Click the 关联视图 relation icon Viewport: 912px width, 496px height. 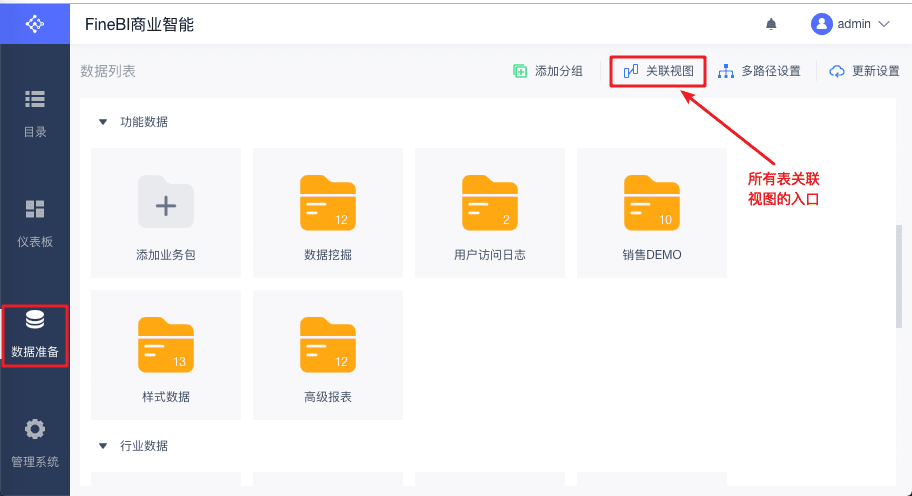(631, 71)
